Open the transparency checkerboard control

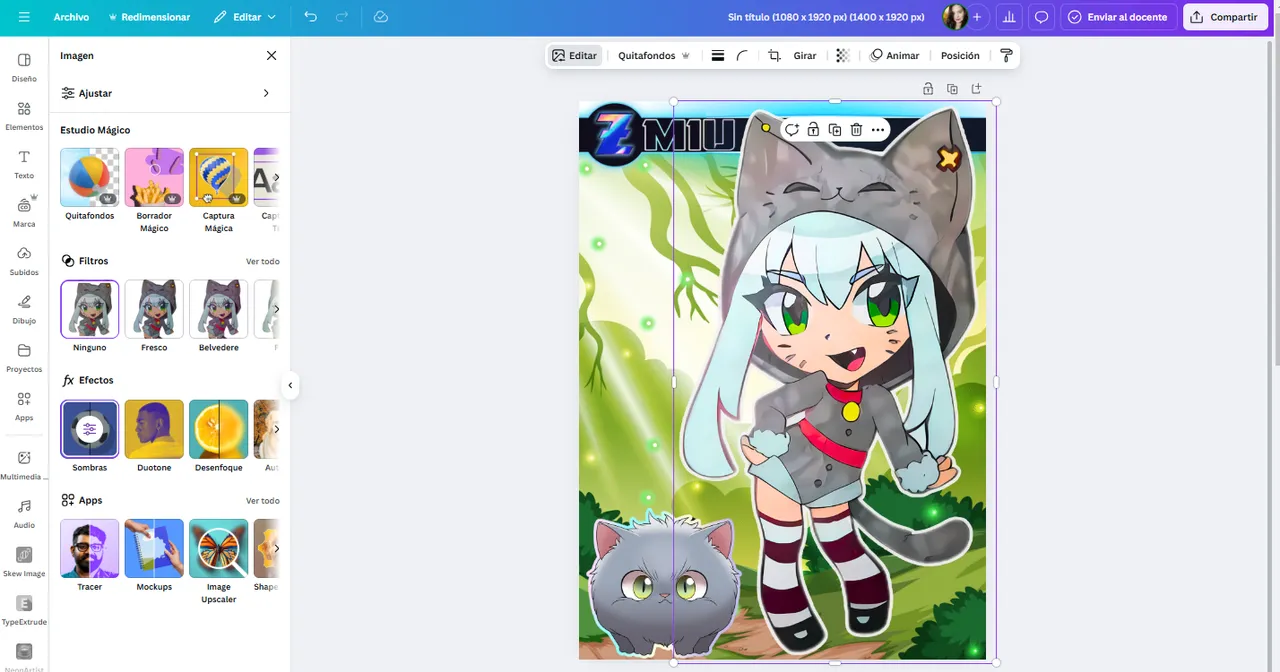tap(843, 56)
